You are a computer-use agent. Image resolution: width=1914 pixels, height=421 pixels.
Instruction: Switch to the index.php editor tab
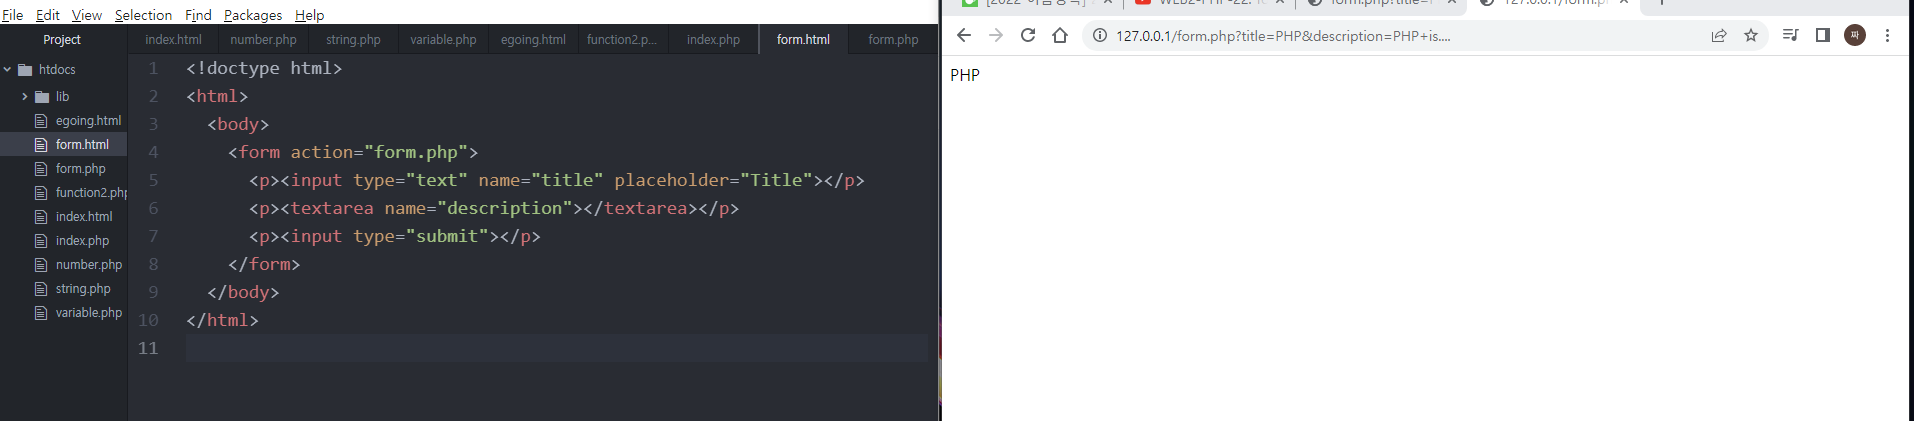pyautogui.click(x=713, y=40)
